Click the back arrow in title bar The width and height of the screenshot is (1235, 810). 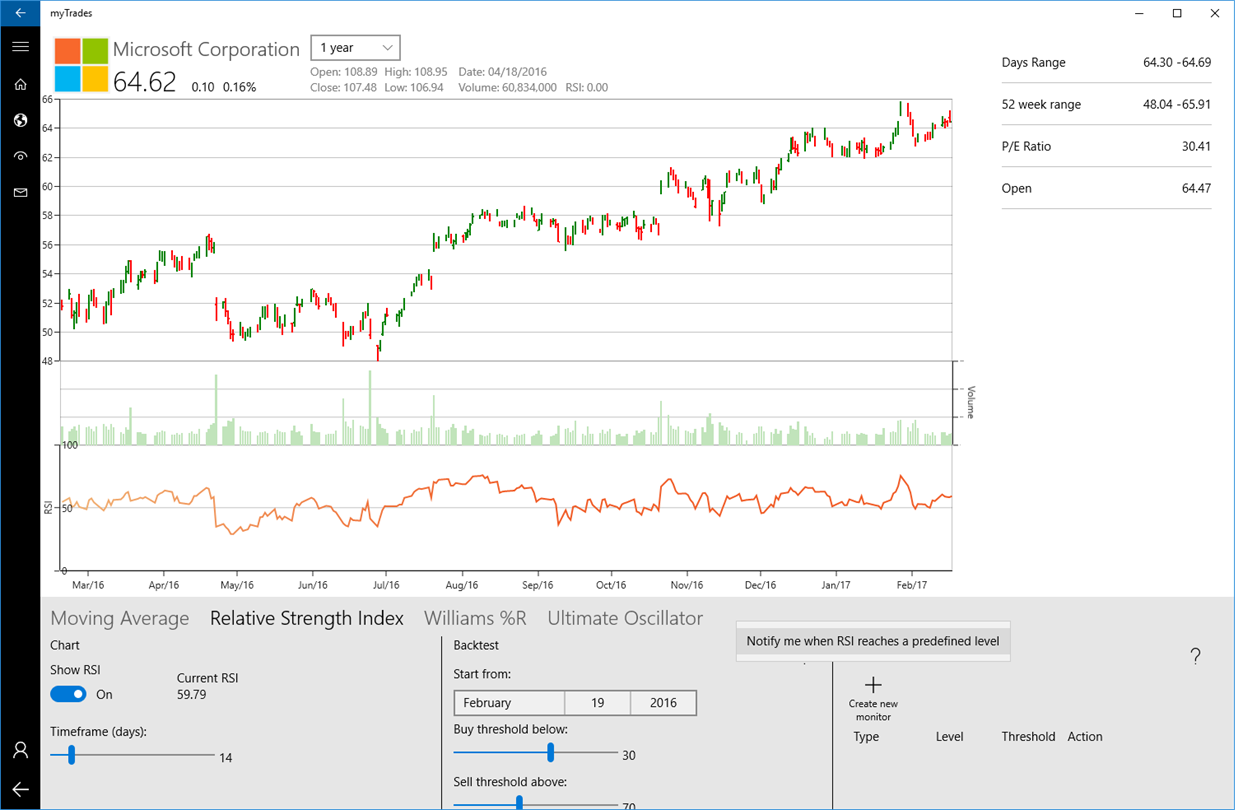point(20,13)
